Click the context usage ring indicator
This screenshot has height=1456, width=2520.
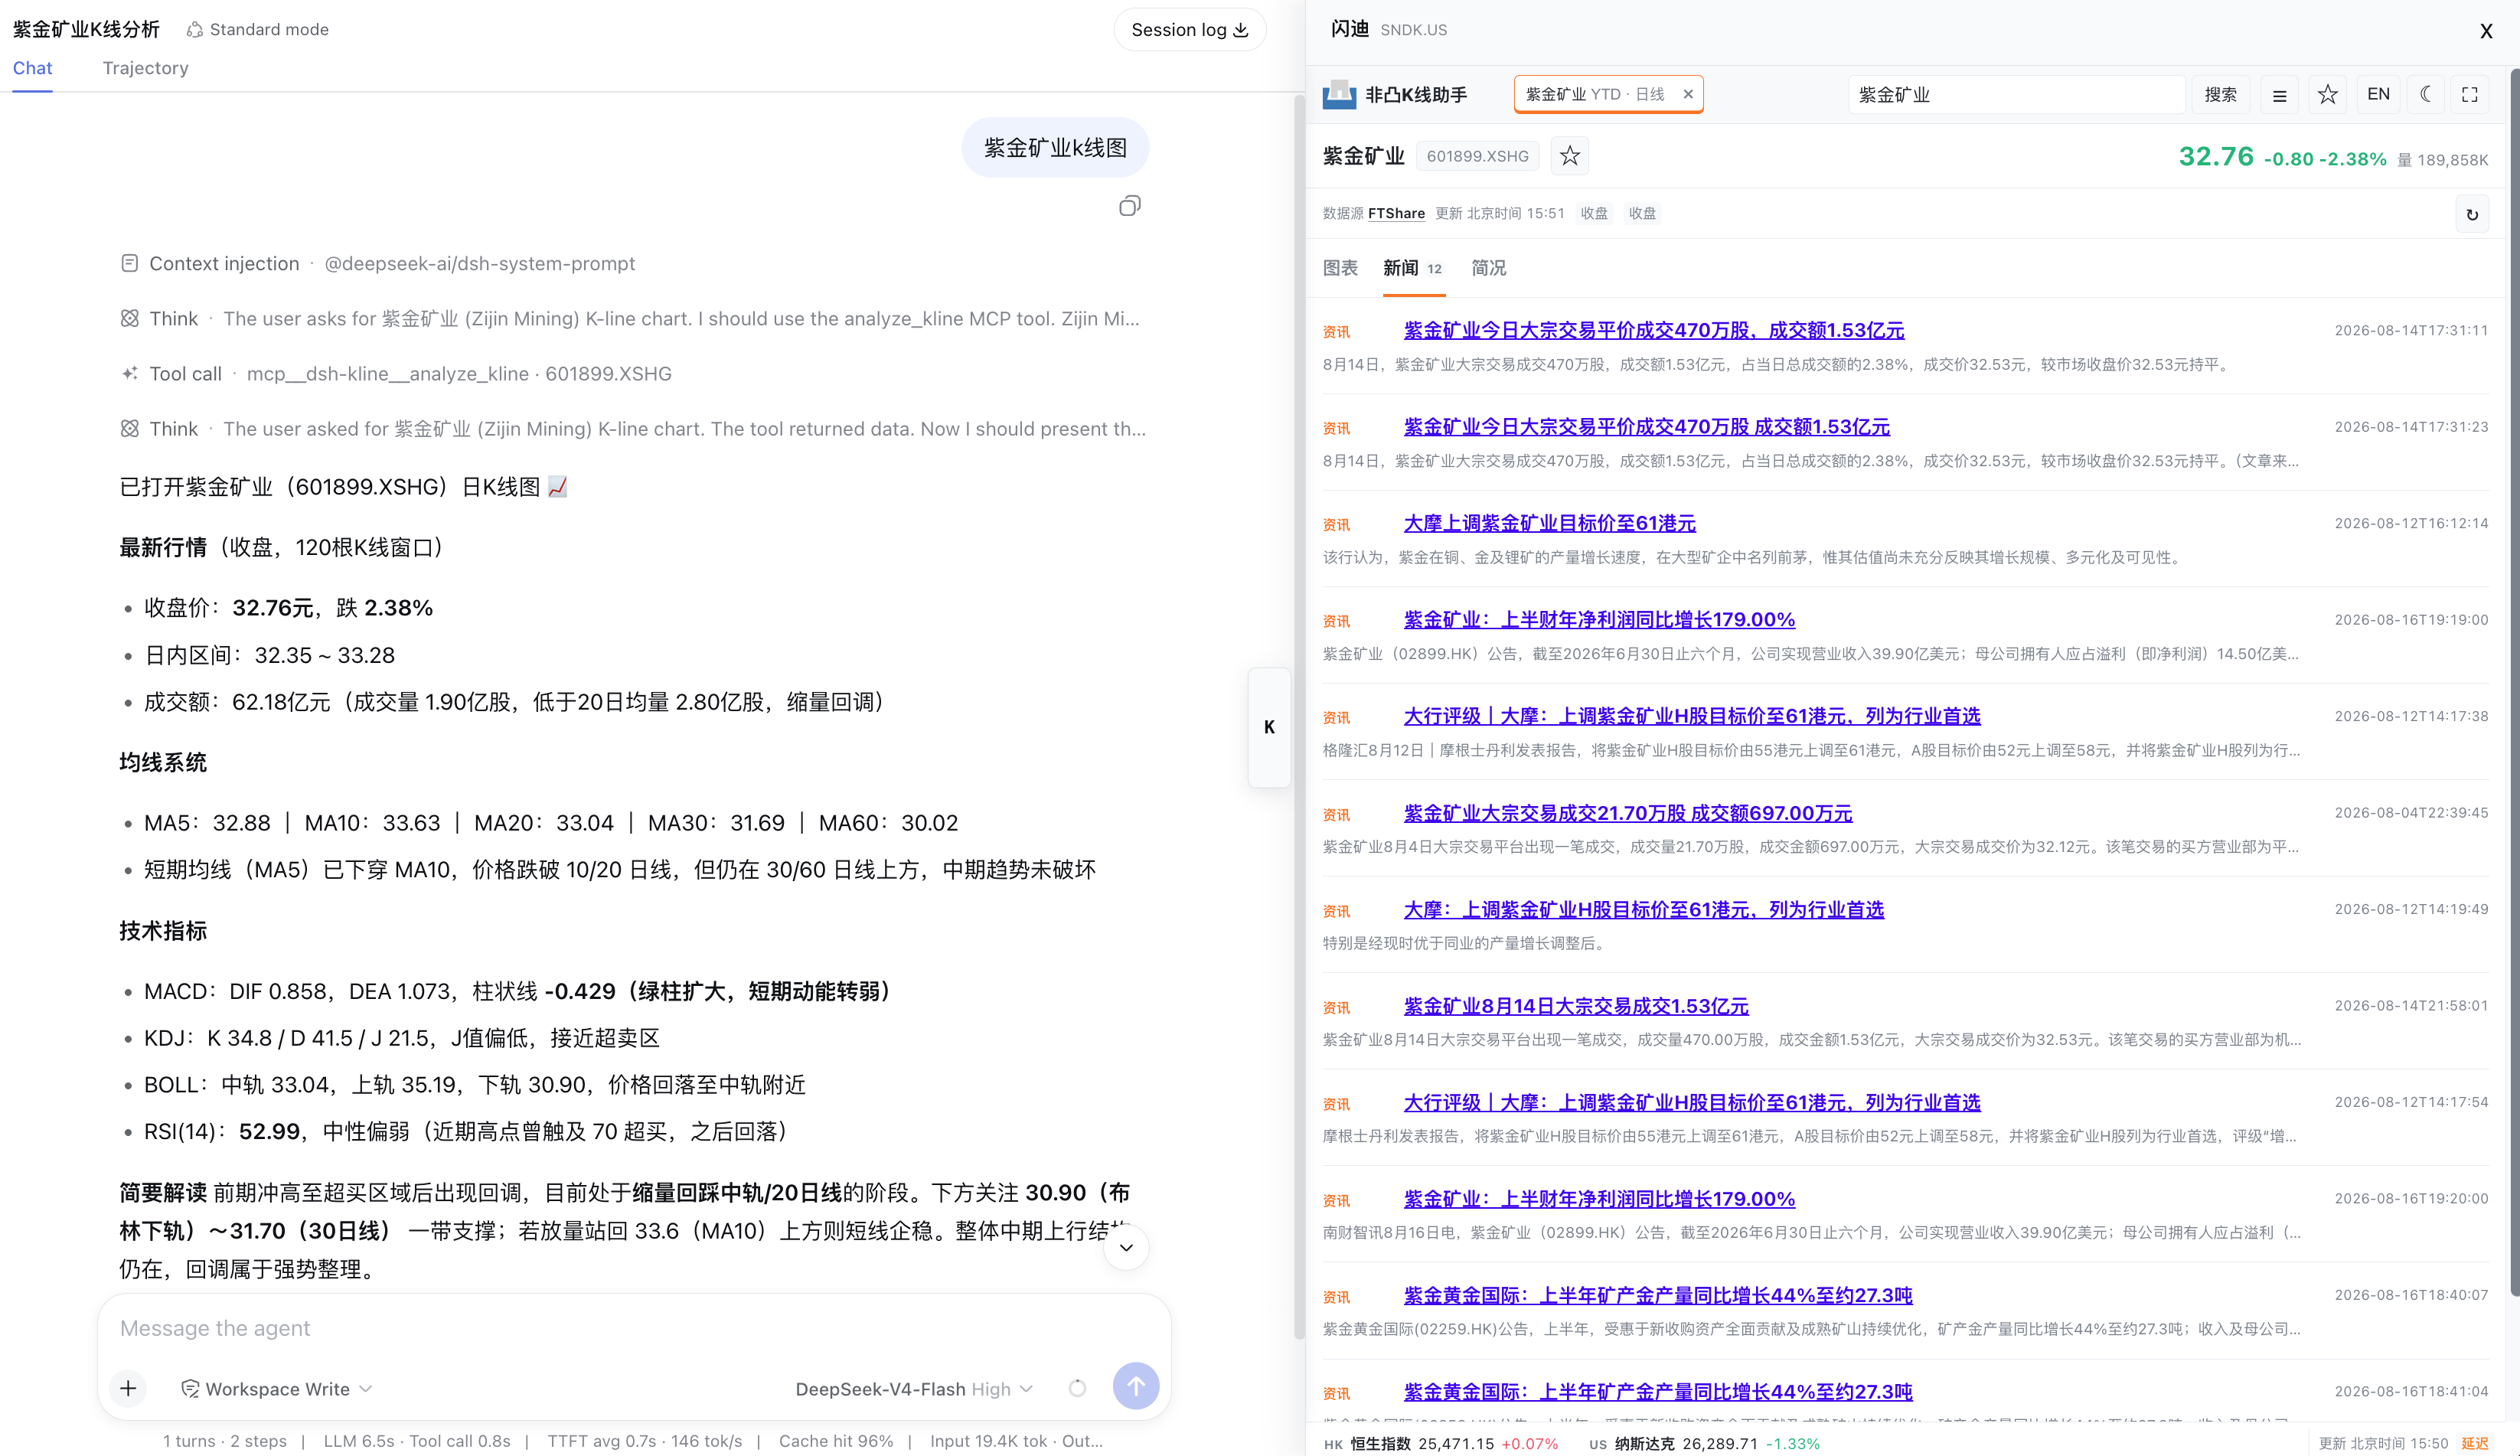[x=1077, y=1388]
